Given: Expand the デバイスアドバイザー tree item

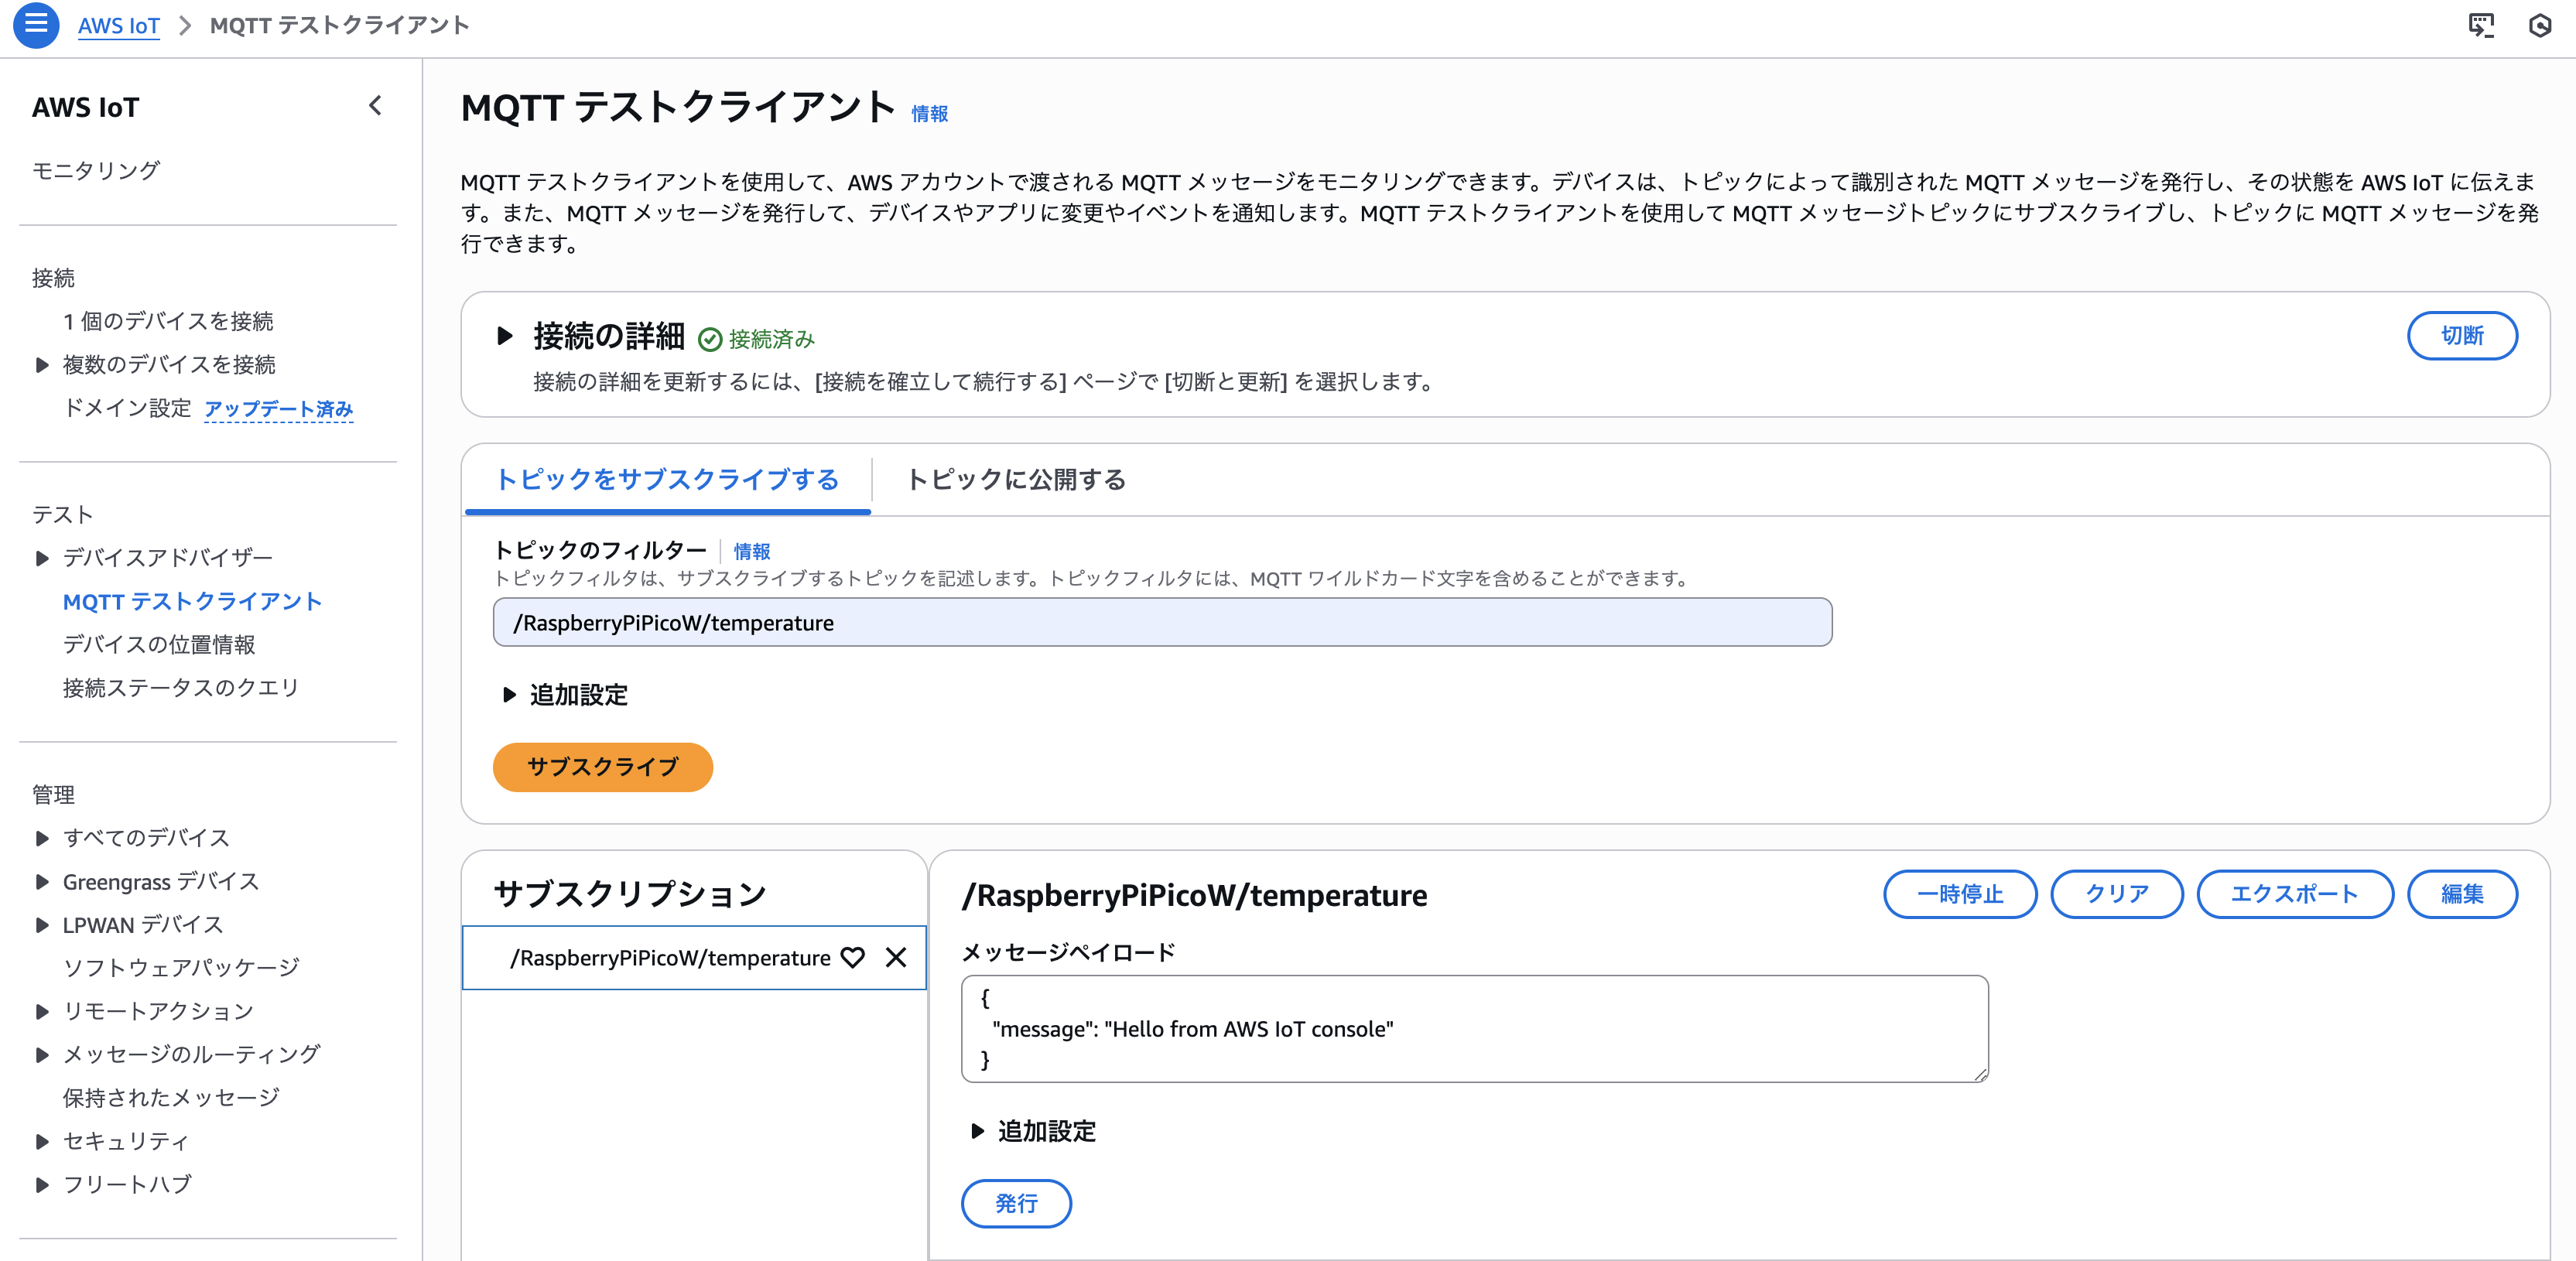Looking at the screenshot, I should [42, 558].
